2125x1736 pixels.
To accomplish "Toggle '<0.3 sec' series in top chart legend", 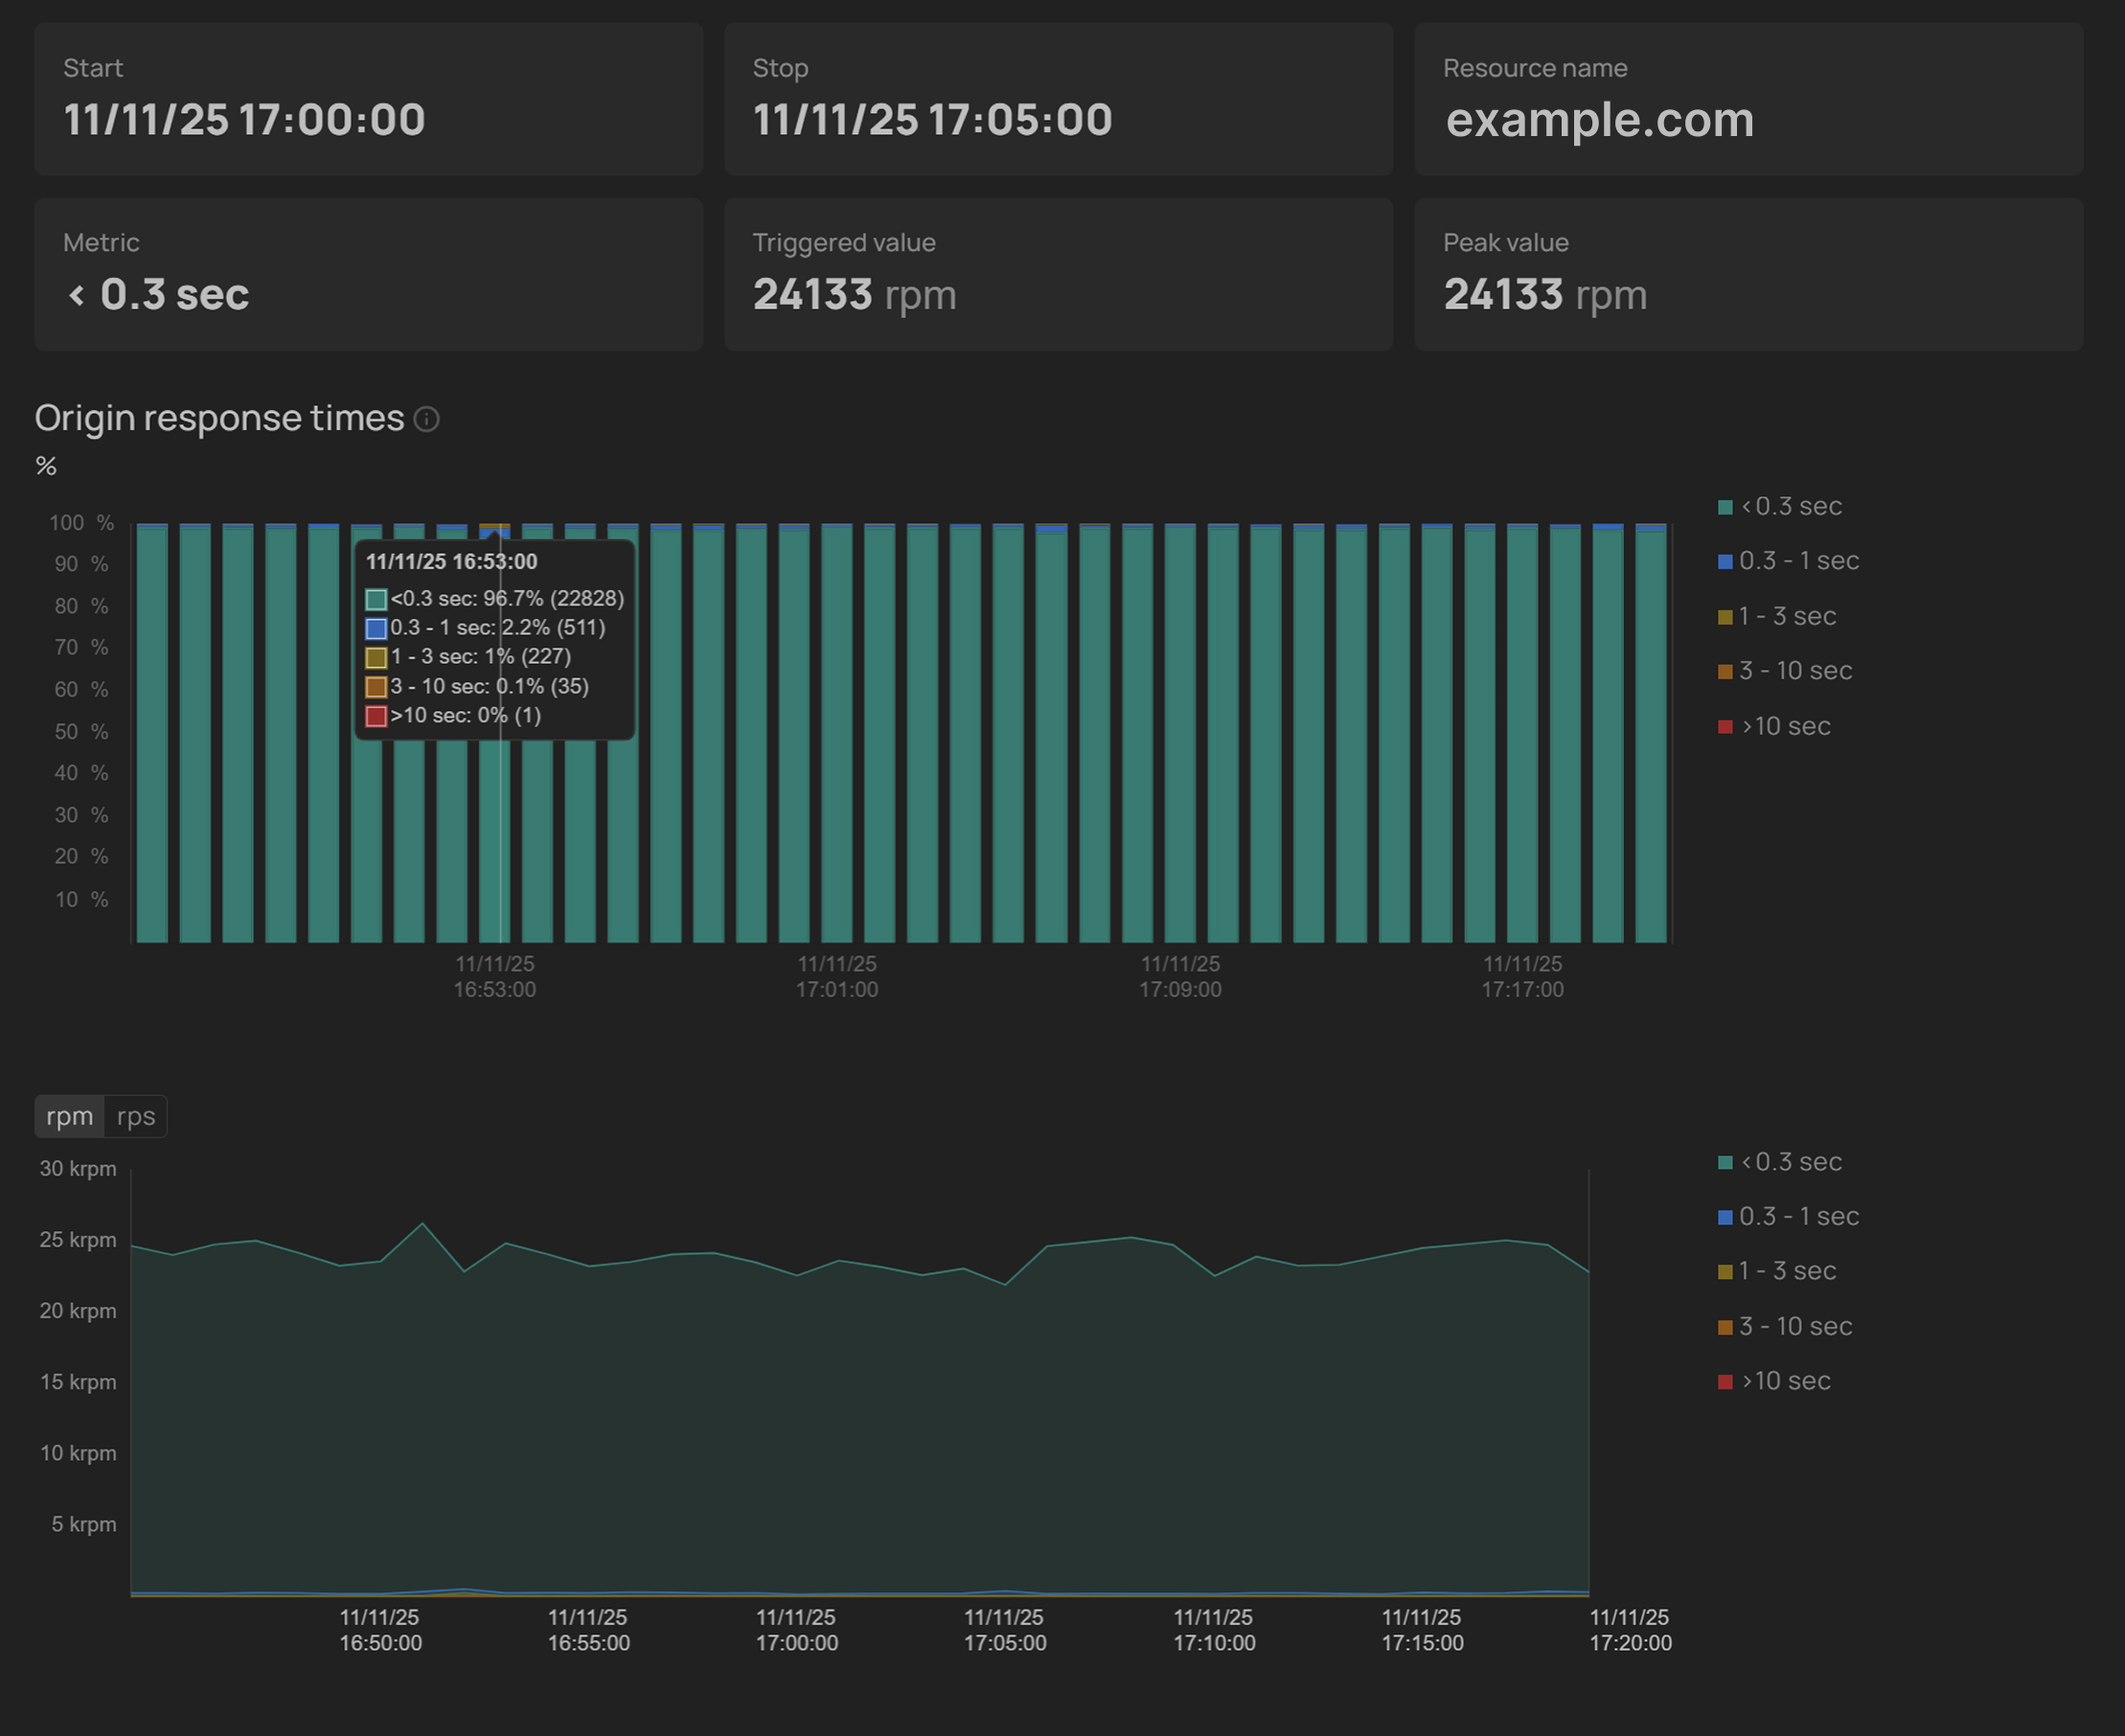I will click(1789, 507).
